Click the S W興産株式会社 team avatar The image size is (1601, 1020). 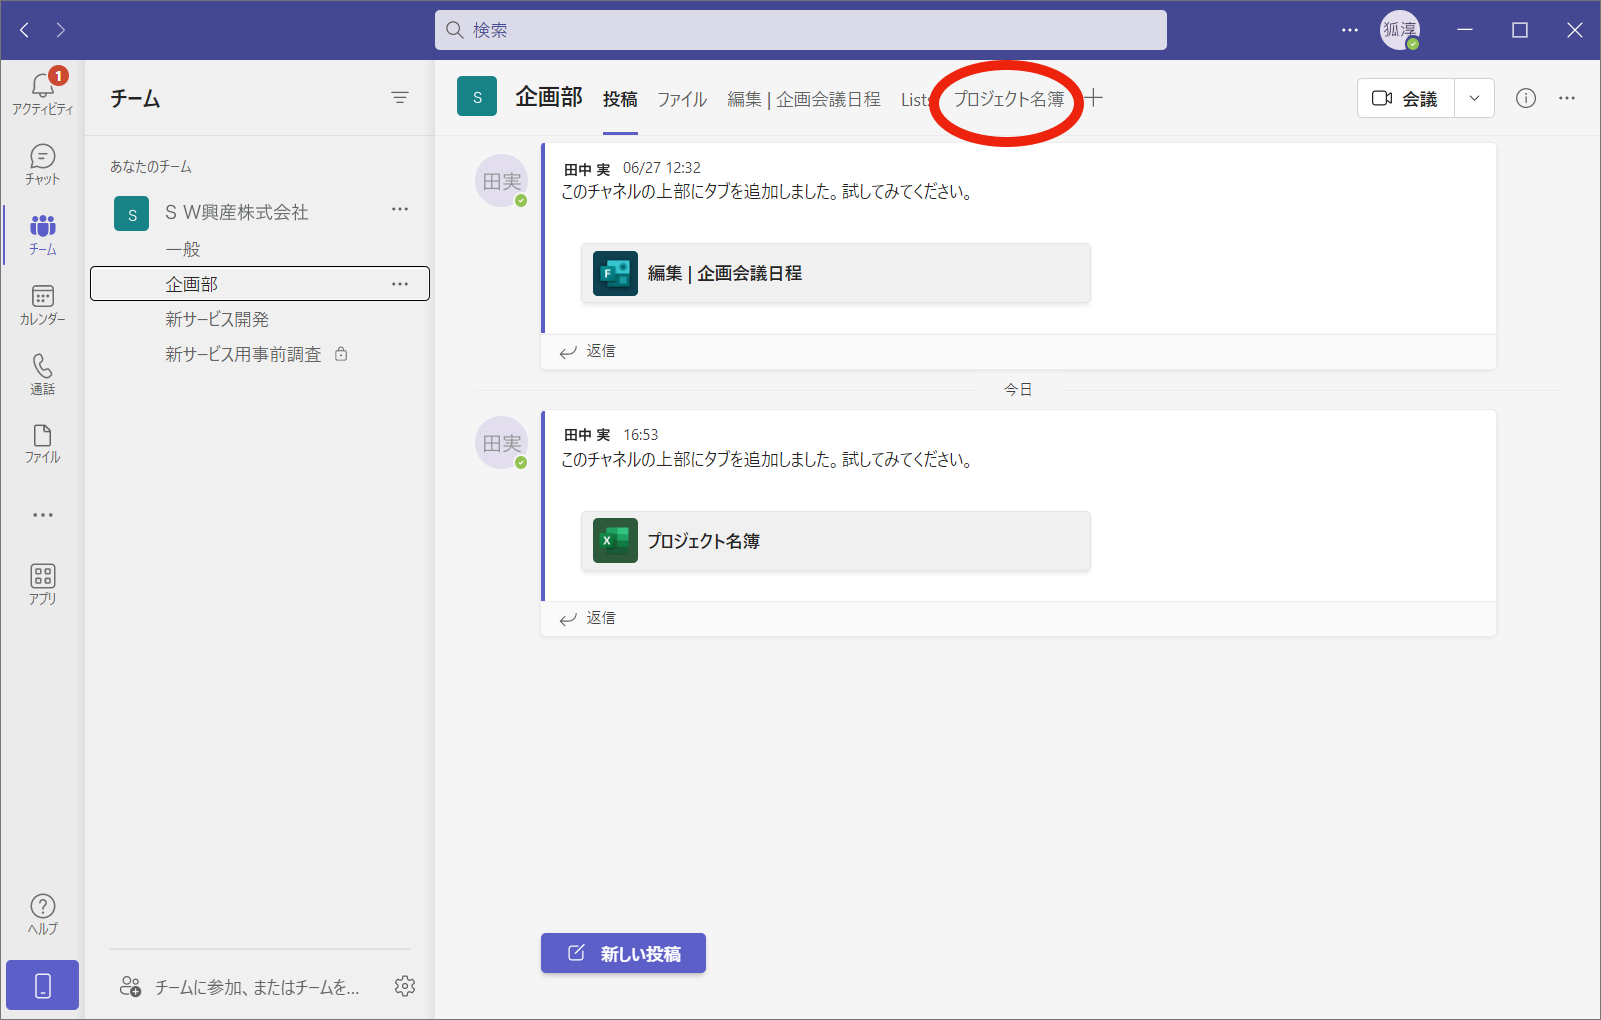coord(132,214)
